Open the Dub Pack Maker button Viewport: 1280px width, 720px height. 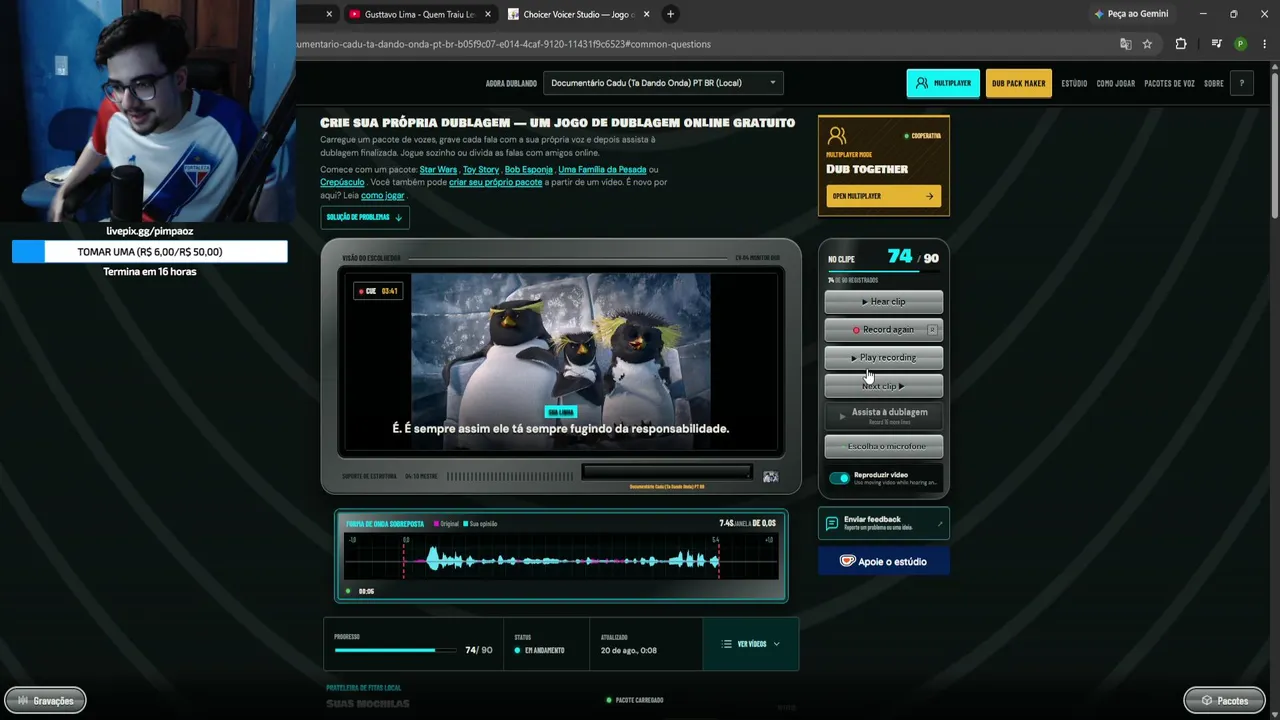[1019, 83]
